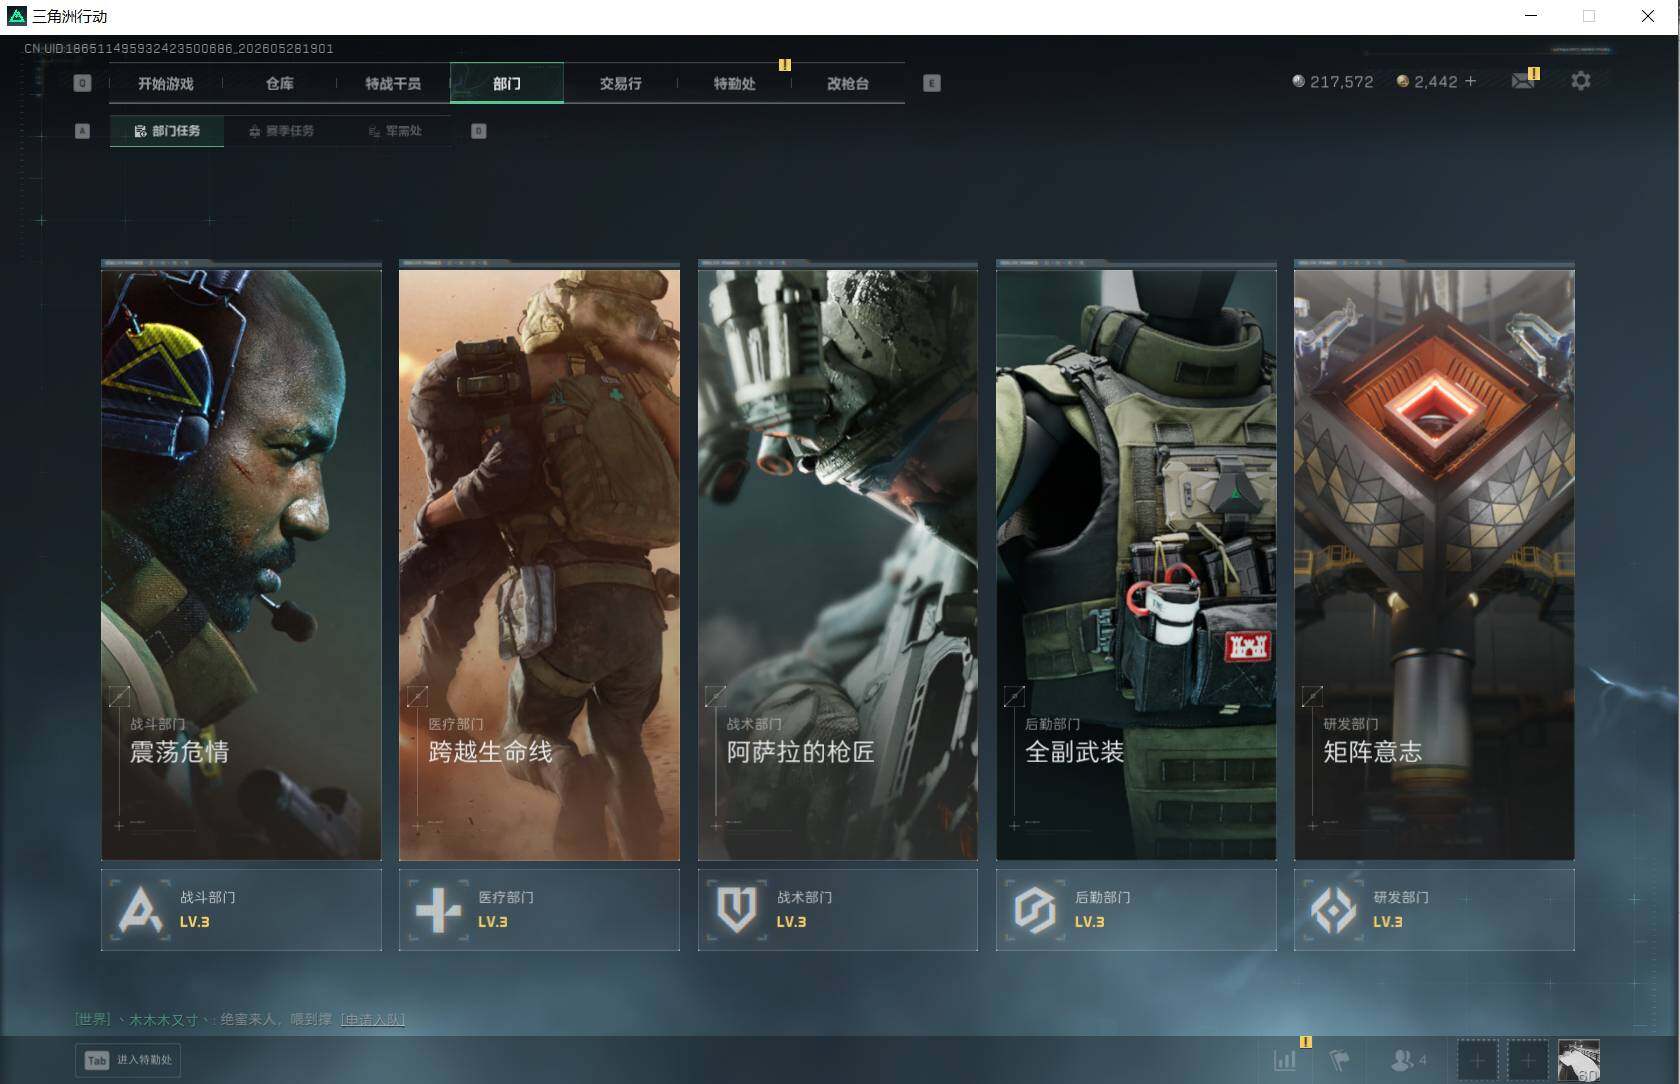Click the 申请入队 link in chat
This screenshot has width=1680, height=1084.
[x=372, y=1019]
